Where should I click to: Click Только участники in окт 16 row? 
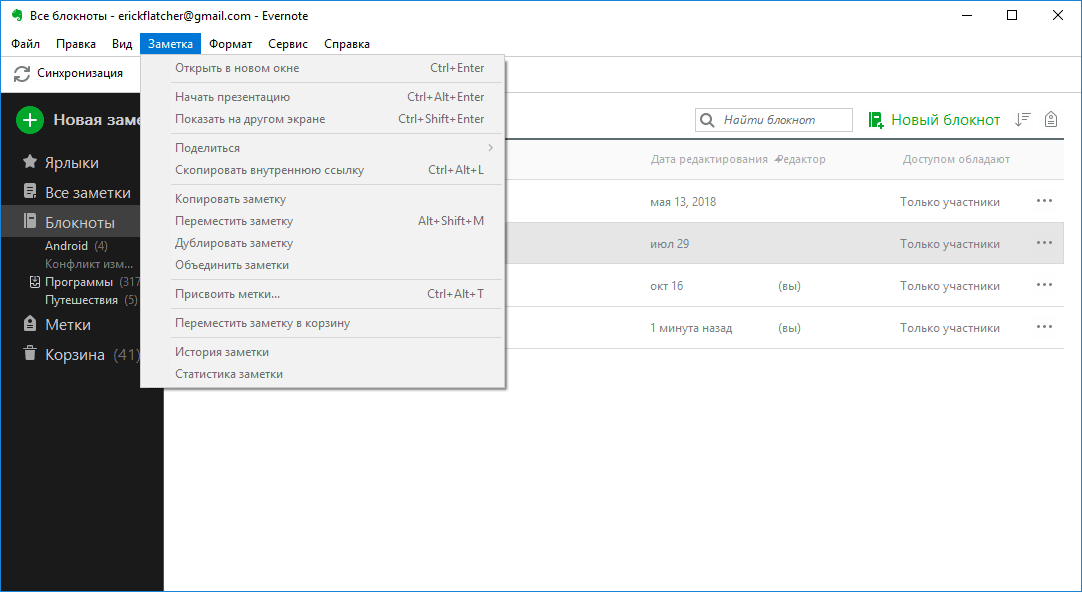(950, 286)
